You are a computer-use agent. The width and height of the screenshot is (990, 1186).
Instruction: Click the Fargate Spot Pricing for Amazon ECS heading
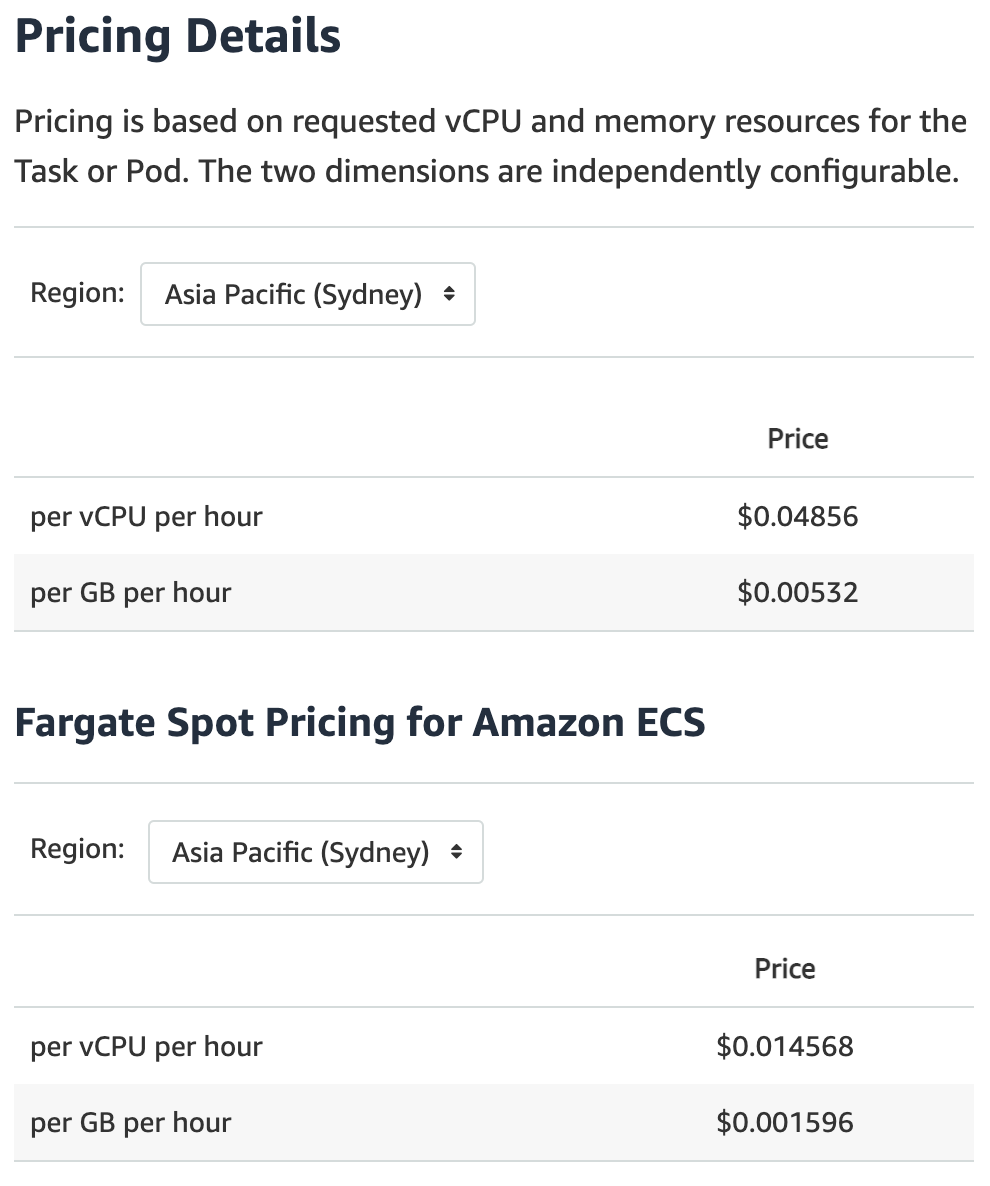[360, 722]
